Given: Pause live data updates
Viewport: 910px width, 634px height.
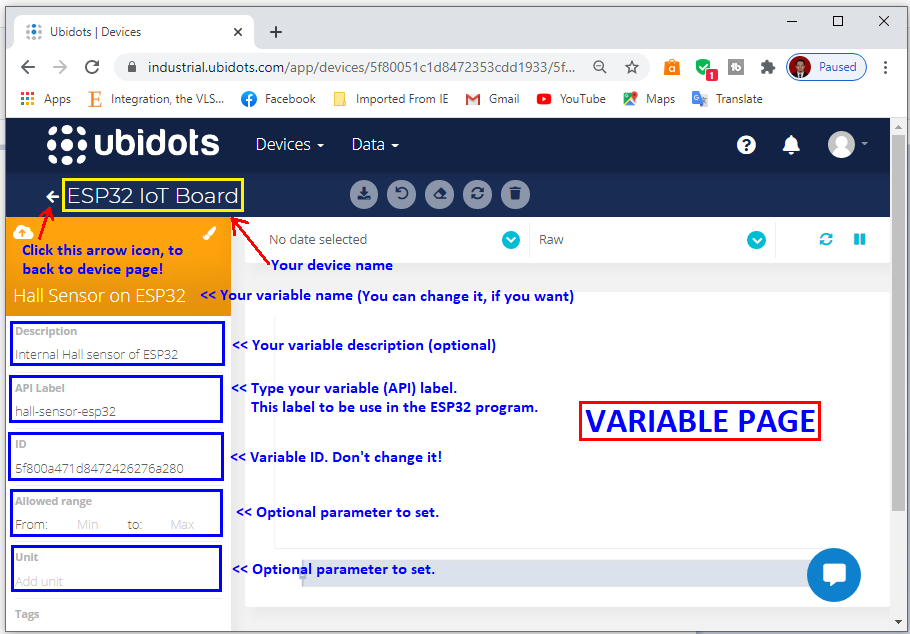Looking at the screenshot, I should 860,239.
